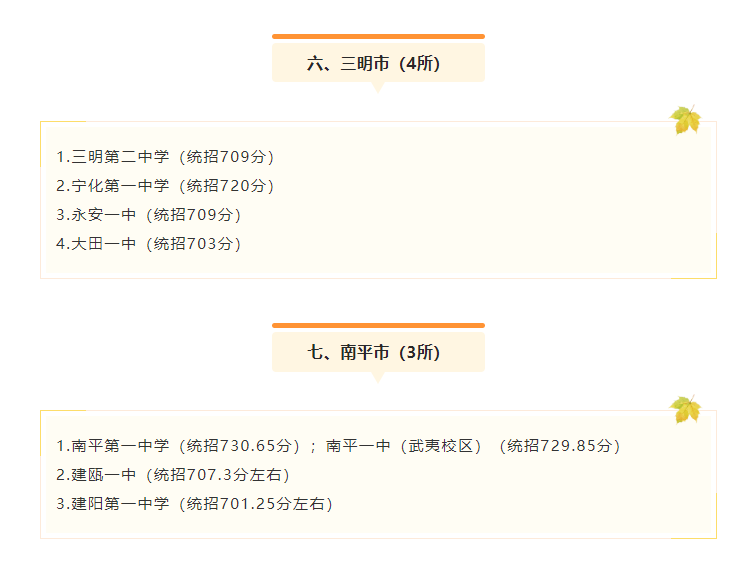Image resolution: width=756 pixels, height=575 pixels.
Task: Select 宁化第一中学 (统招720分) entry
Action: point(165,186)
